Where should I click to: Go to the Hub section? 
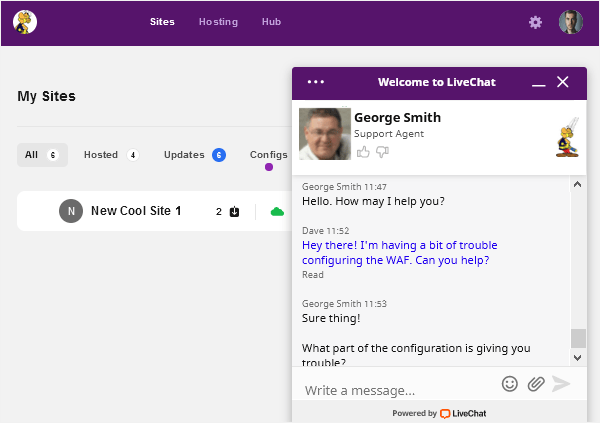(x=271, y=22)
